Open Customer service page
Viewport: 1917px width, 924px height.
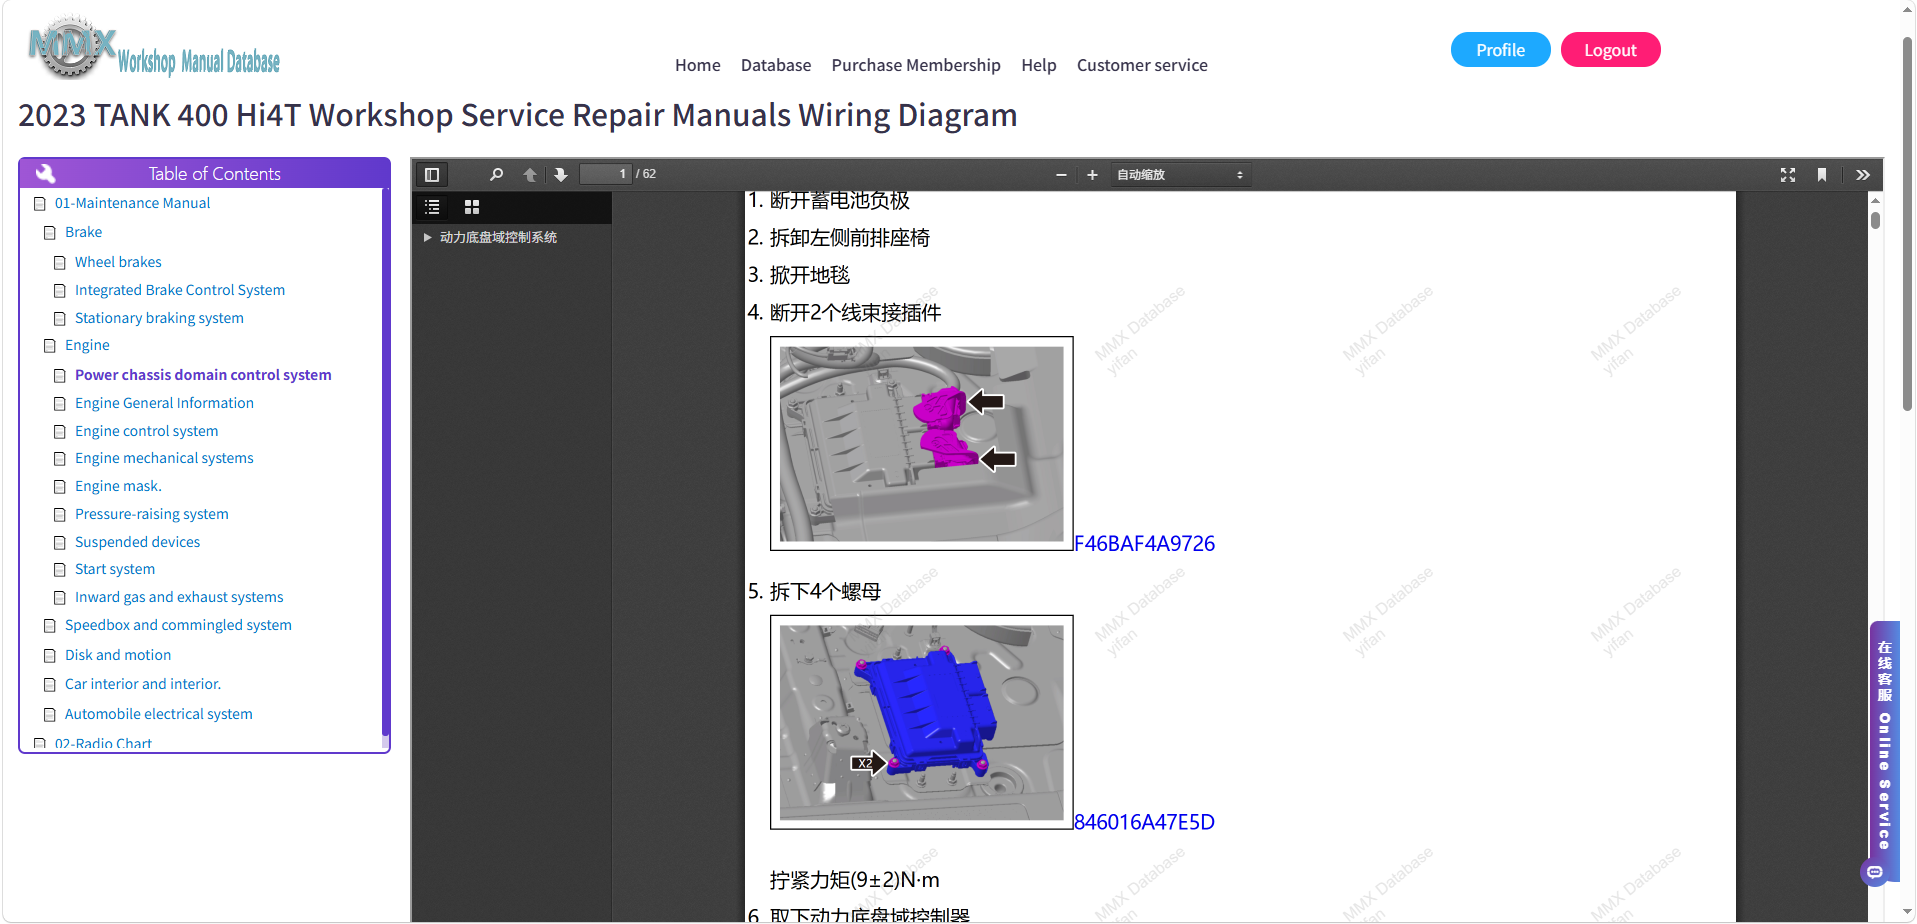1142,65
